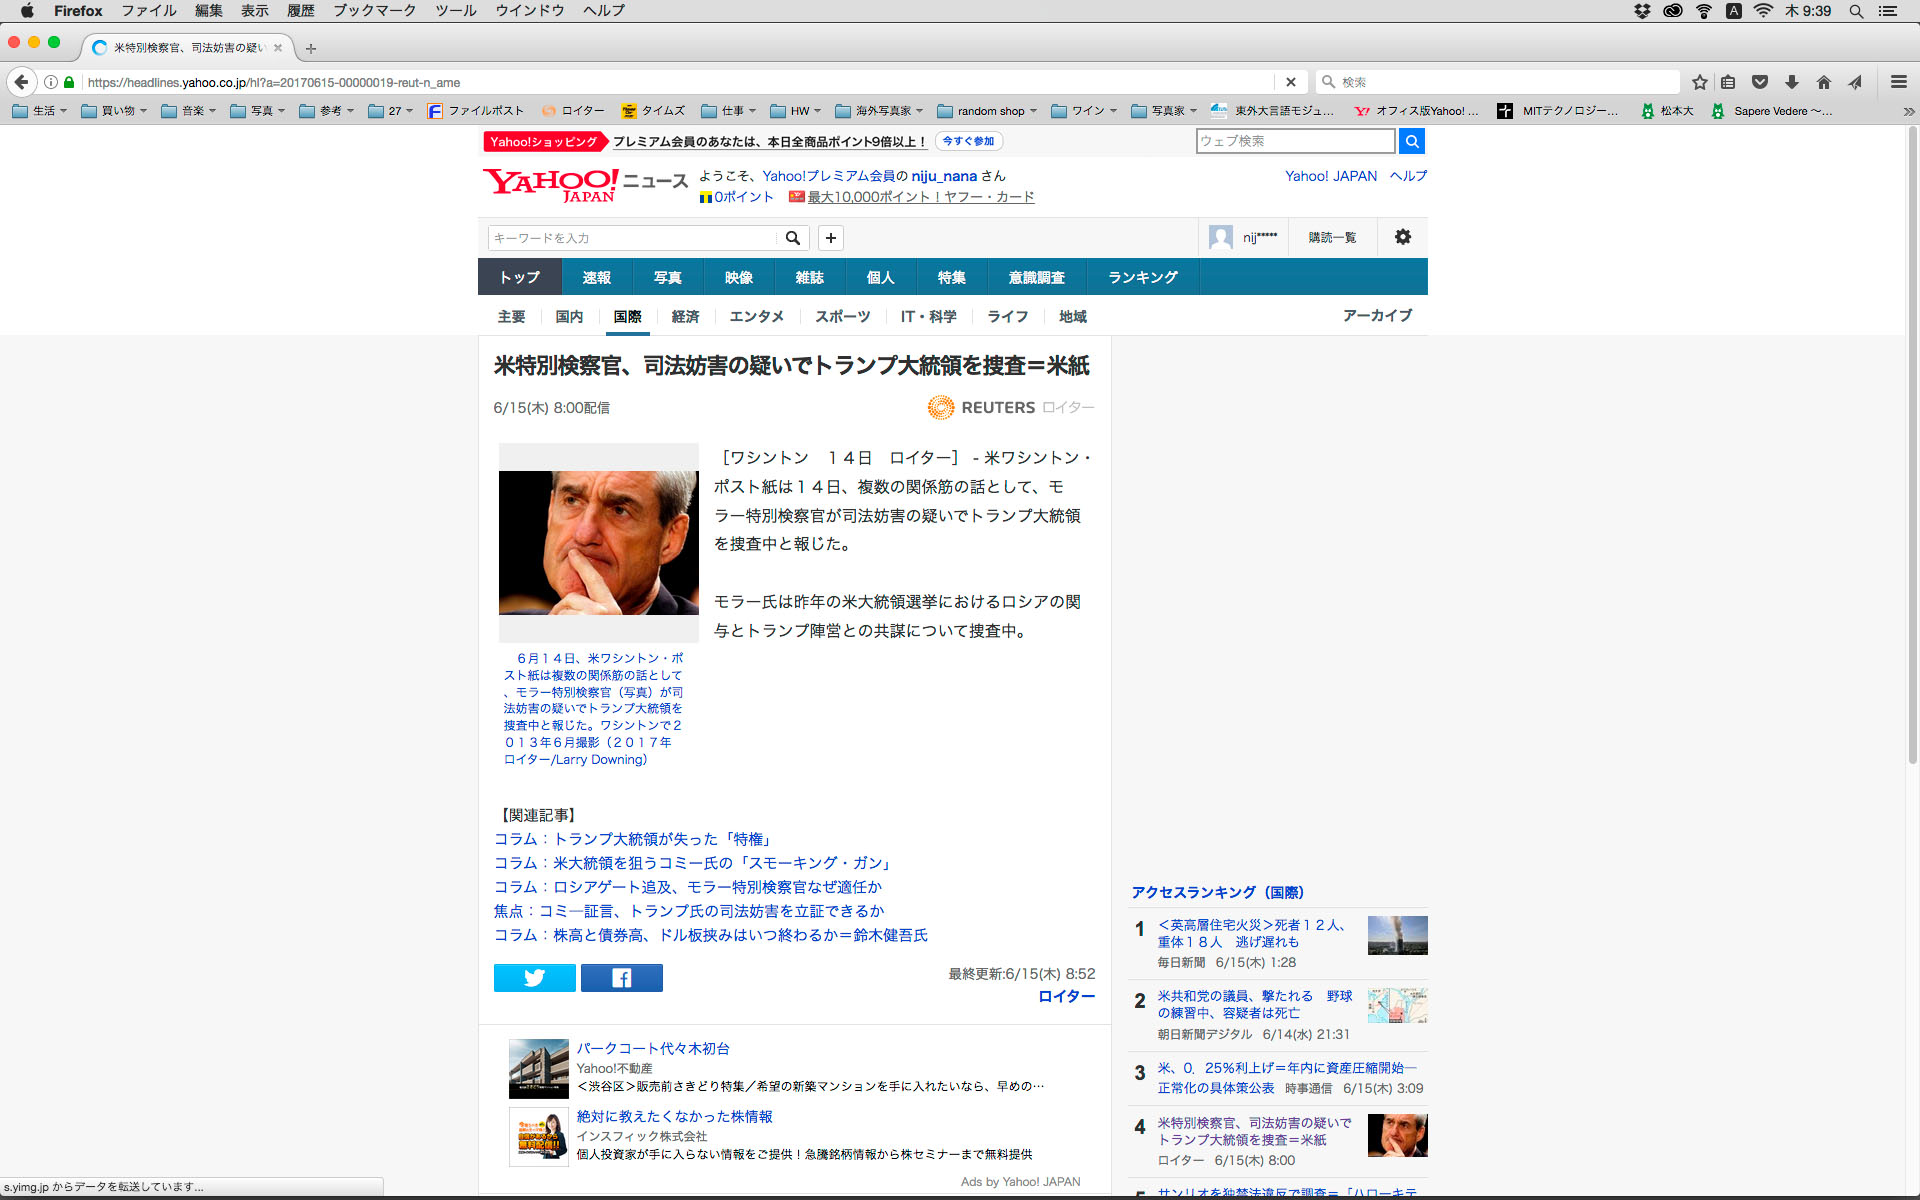Switch to the ランキング tab

pyautogui.click(x=1142, y=277)
